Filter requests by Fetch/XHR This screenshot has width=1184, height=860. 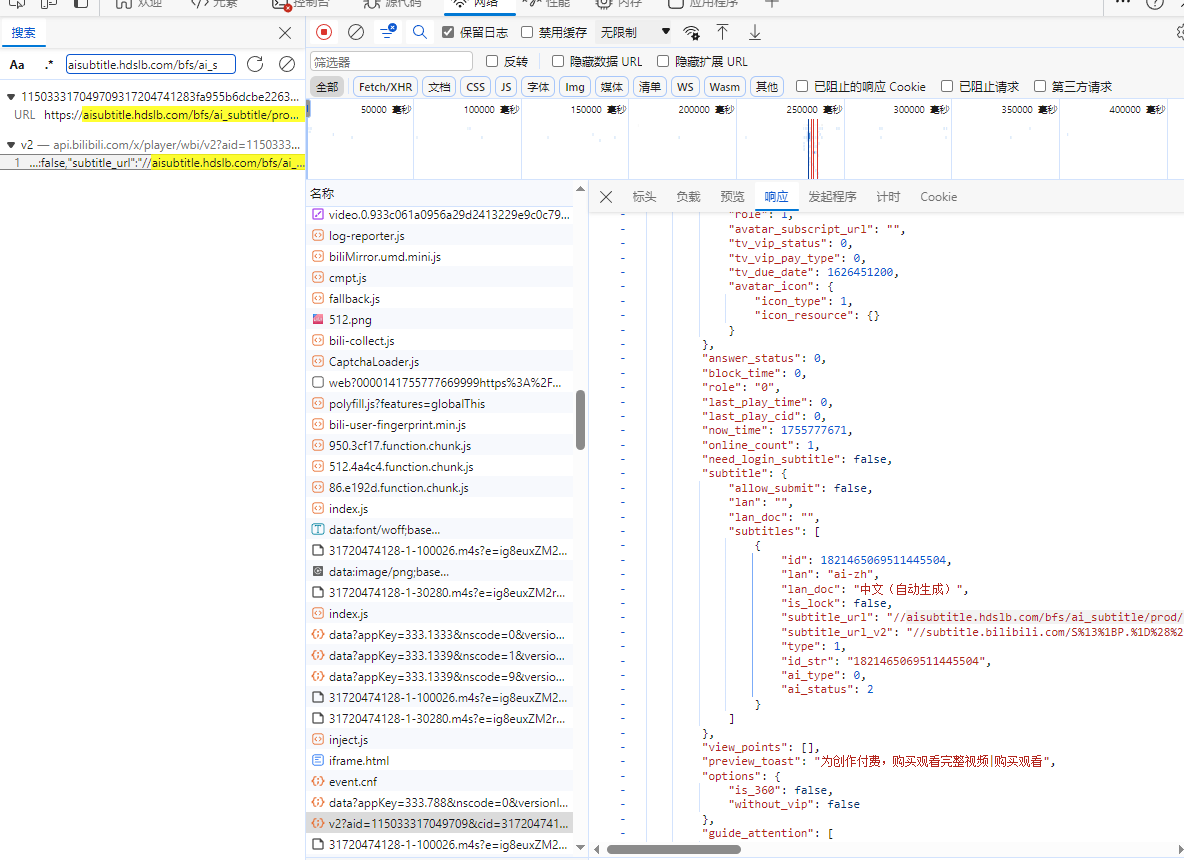tap(385, 87)
